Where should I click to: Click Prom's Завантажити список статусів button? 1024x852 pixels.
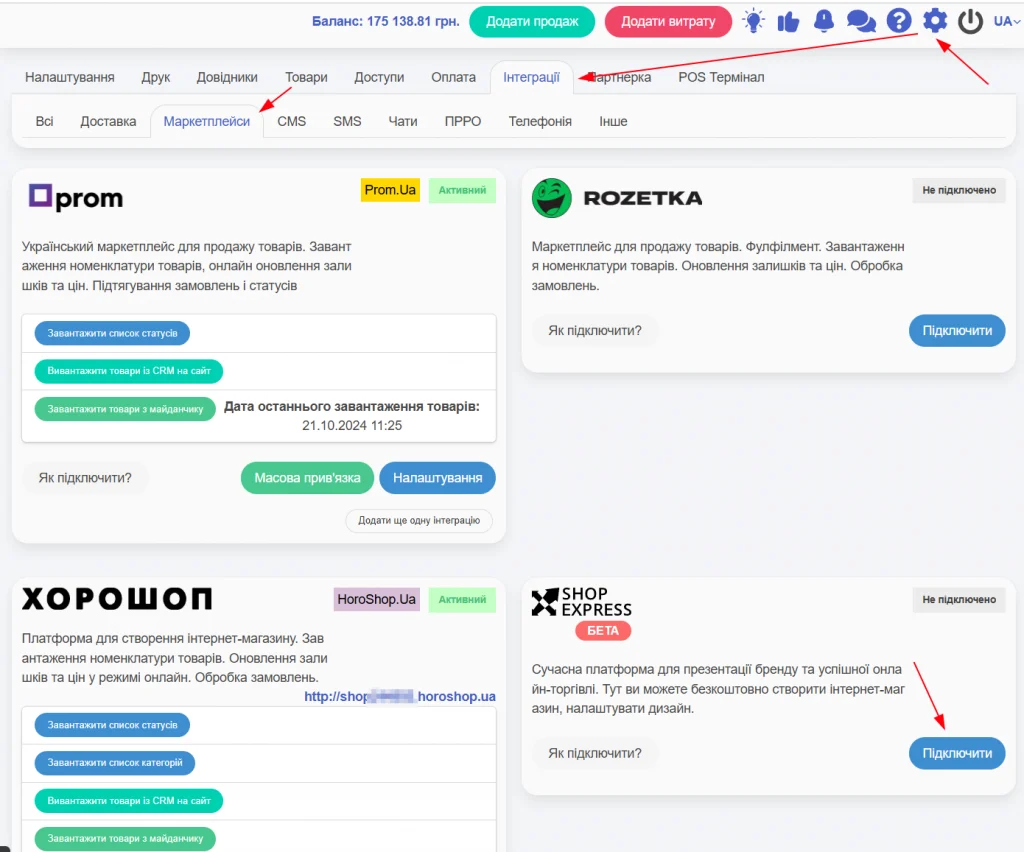(112, 333)
